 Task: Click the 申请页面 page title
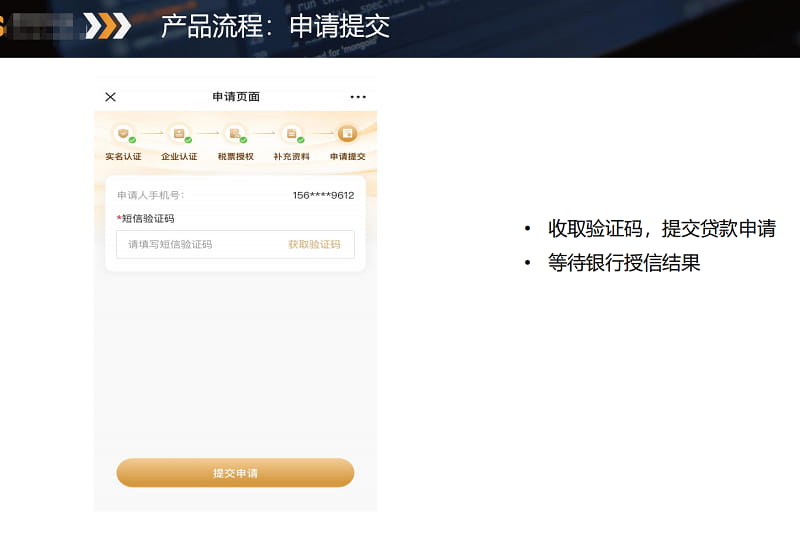tap(236, 97)
